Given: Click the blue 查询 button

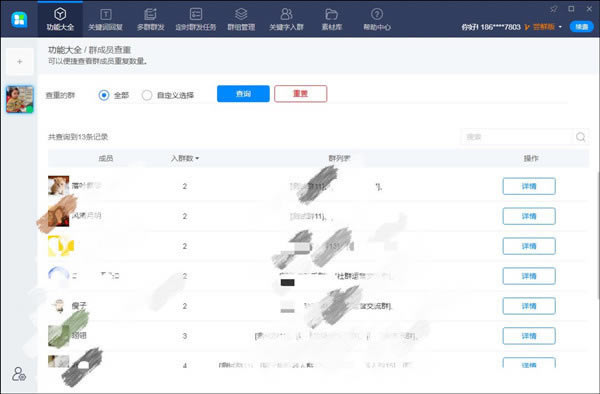Looking at the screenshot, I should (243, 94).
